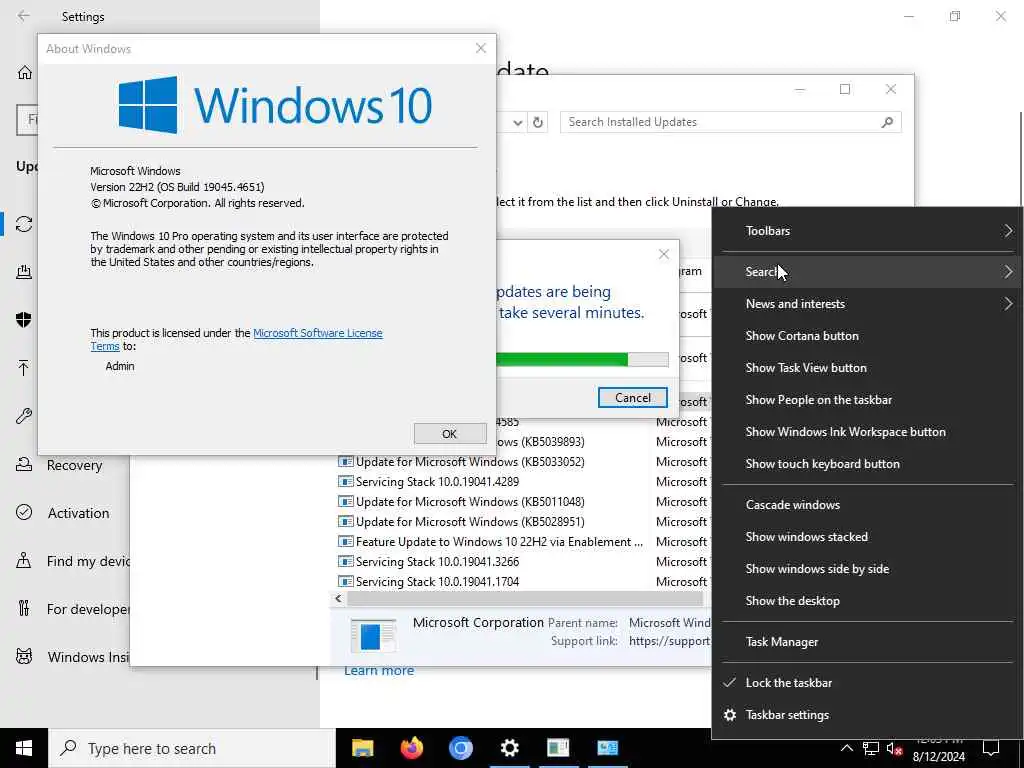The width and height of the screenshot is (1024, 768).
Task: Expand the Search submenu
Action: tap(867, 272)
